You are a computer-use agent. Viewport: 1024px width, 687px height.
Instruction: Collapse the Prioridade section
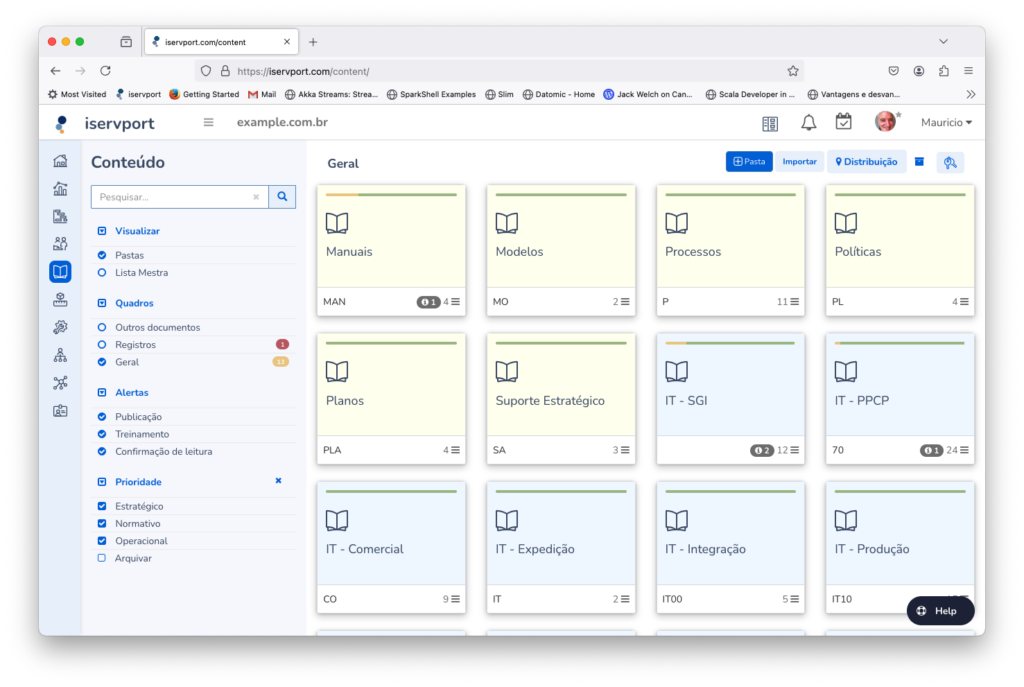(x=102, y=482)
